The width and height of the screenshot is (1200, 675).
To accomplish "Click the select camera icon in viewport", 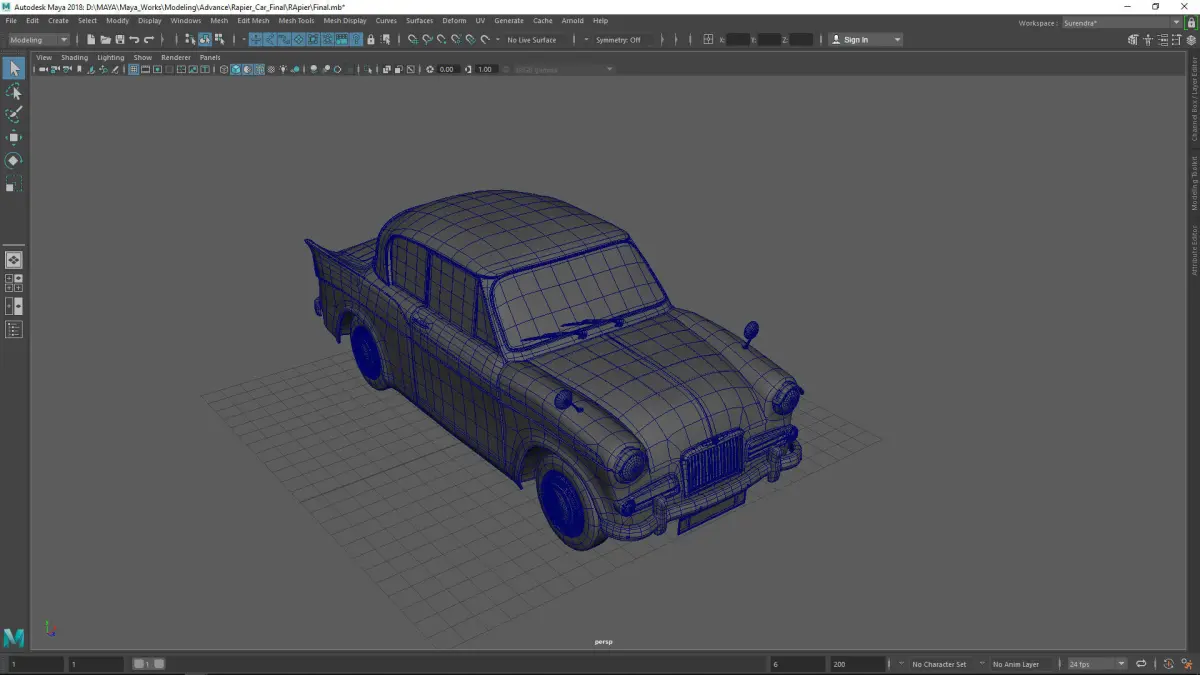I will pos(43,70).
